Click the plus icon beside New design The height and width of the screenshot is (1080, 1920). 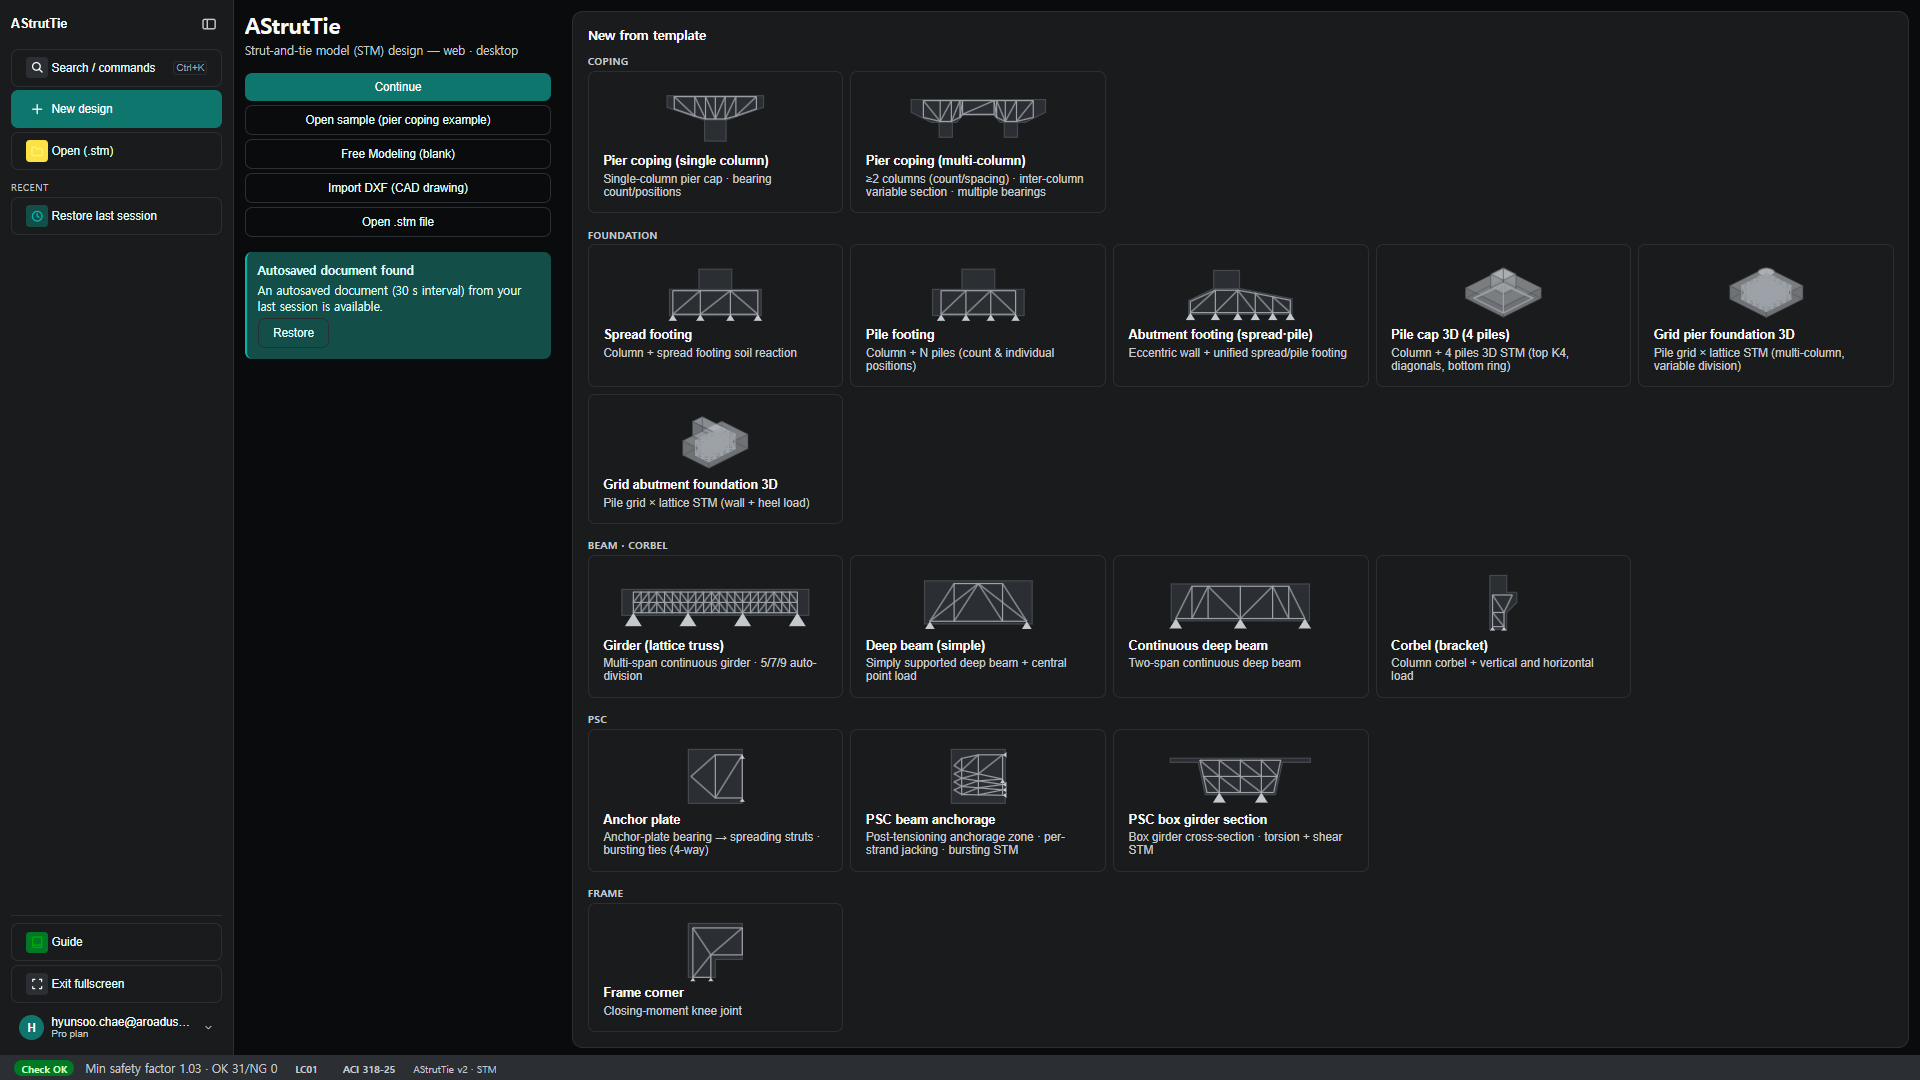pos(37,109)
